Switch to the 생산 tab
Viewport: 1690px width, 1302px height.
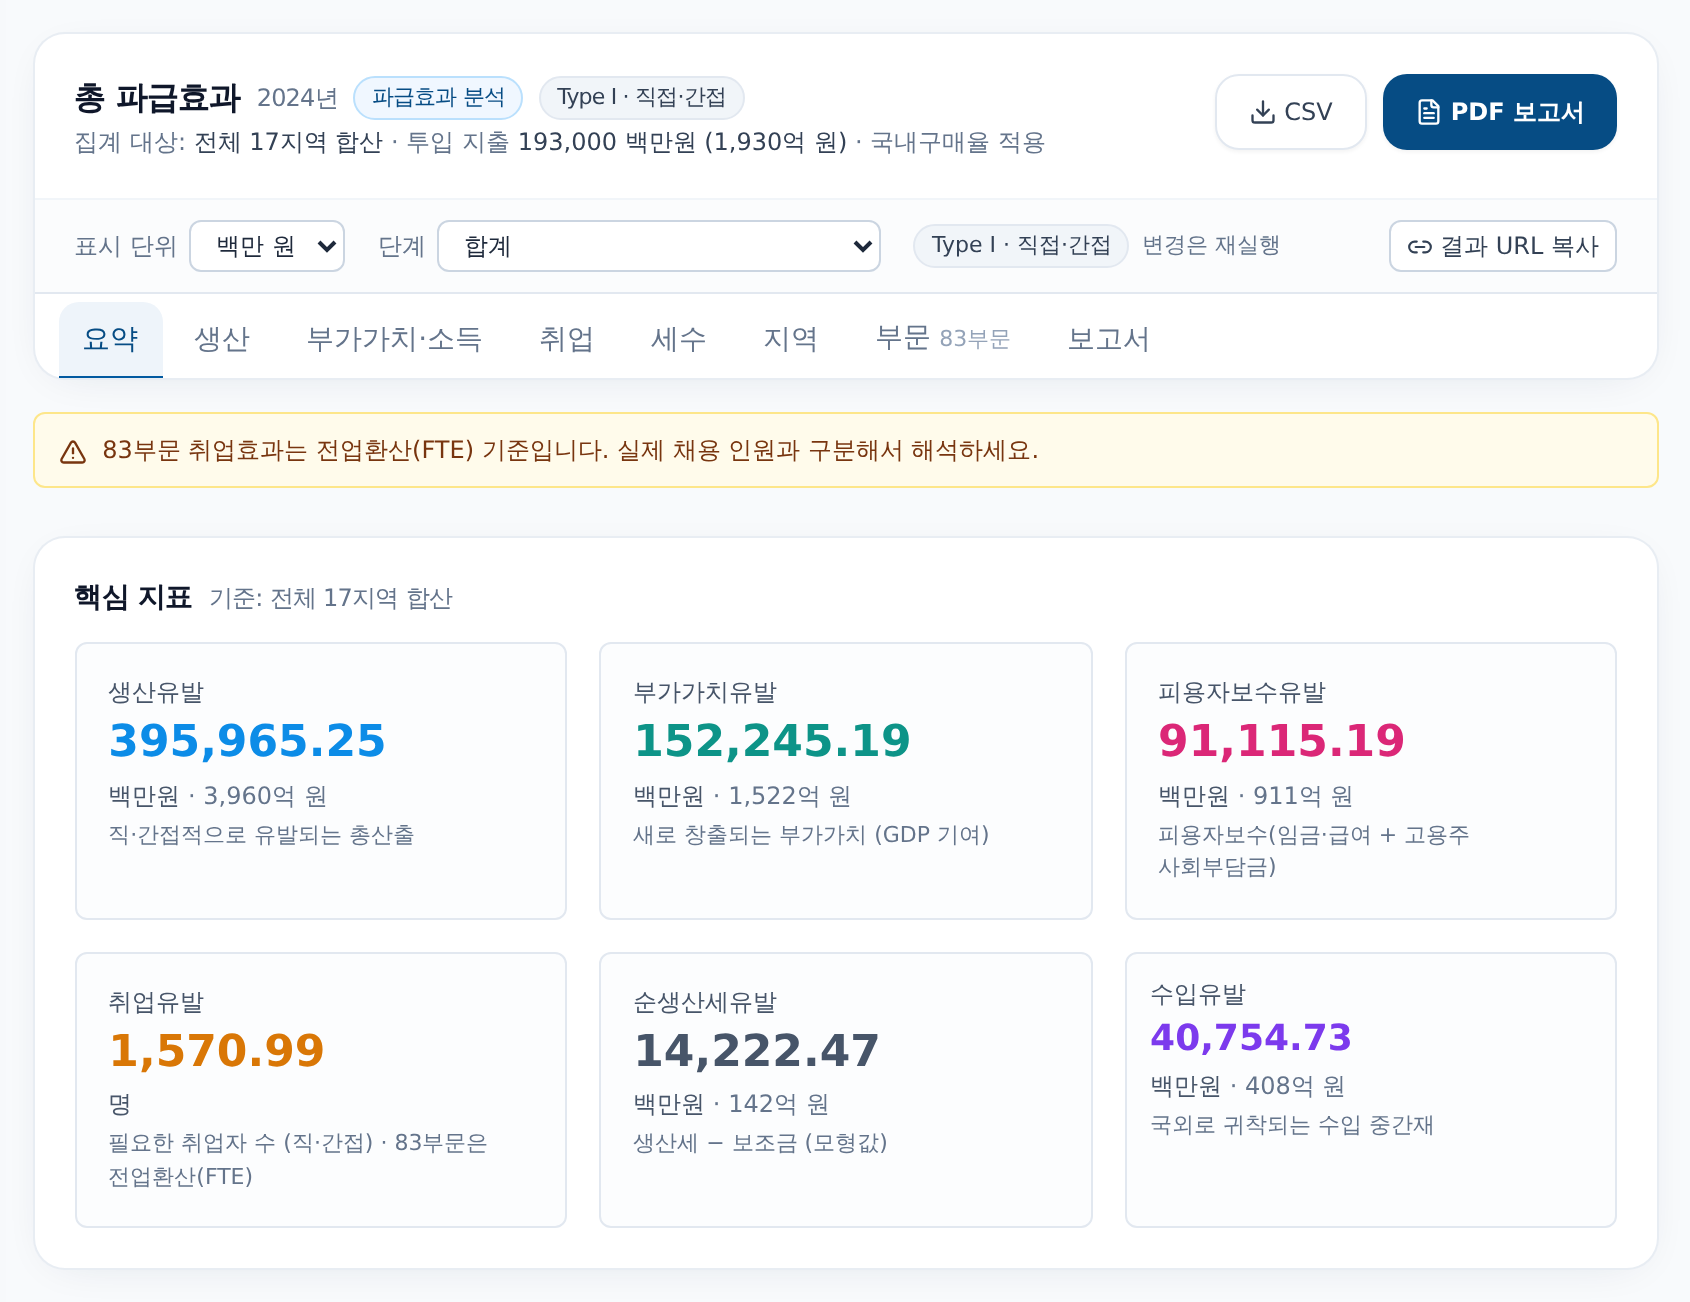(x=222, y=339)
